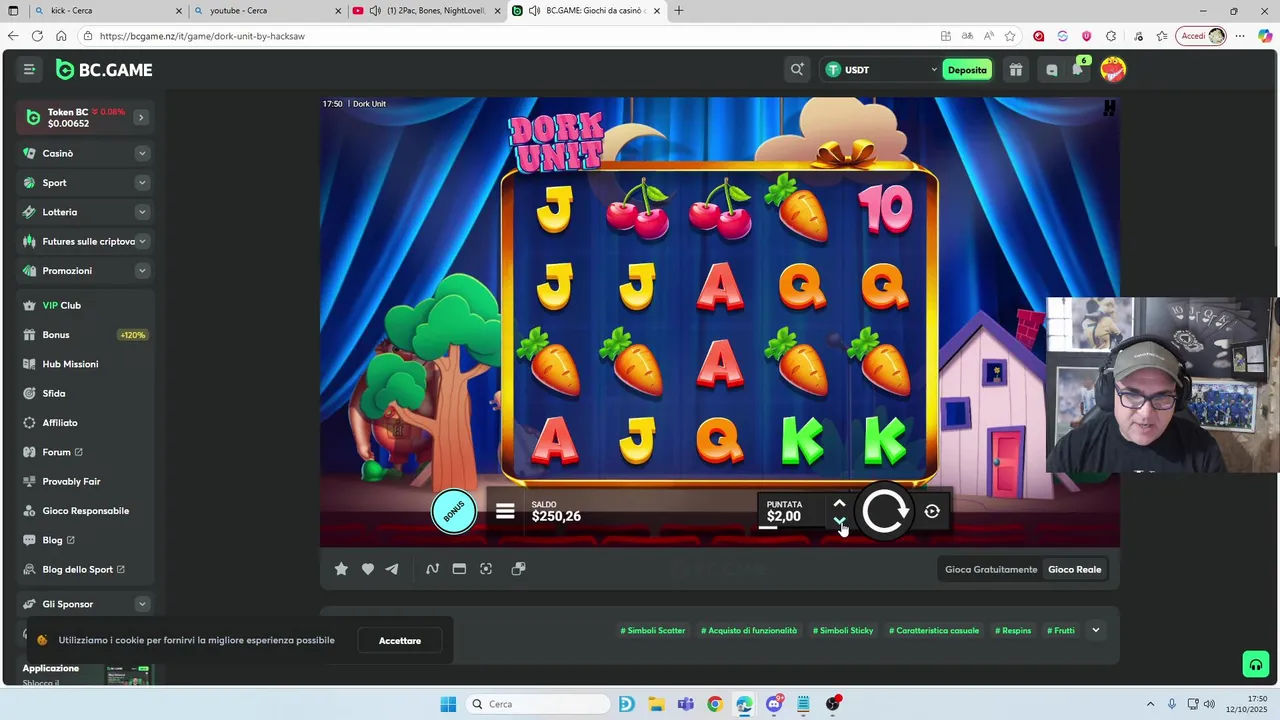Switch to theater mode icon
This screenshot has height=720, width=1280.
pos(459,569)
